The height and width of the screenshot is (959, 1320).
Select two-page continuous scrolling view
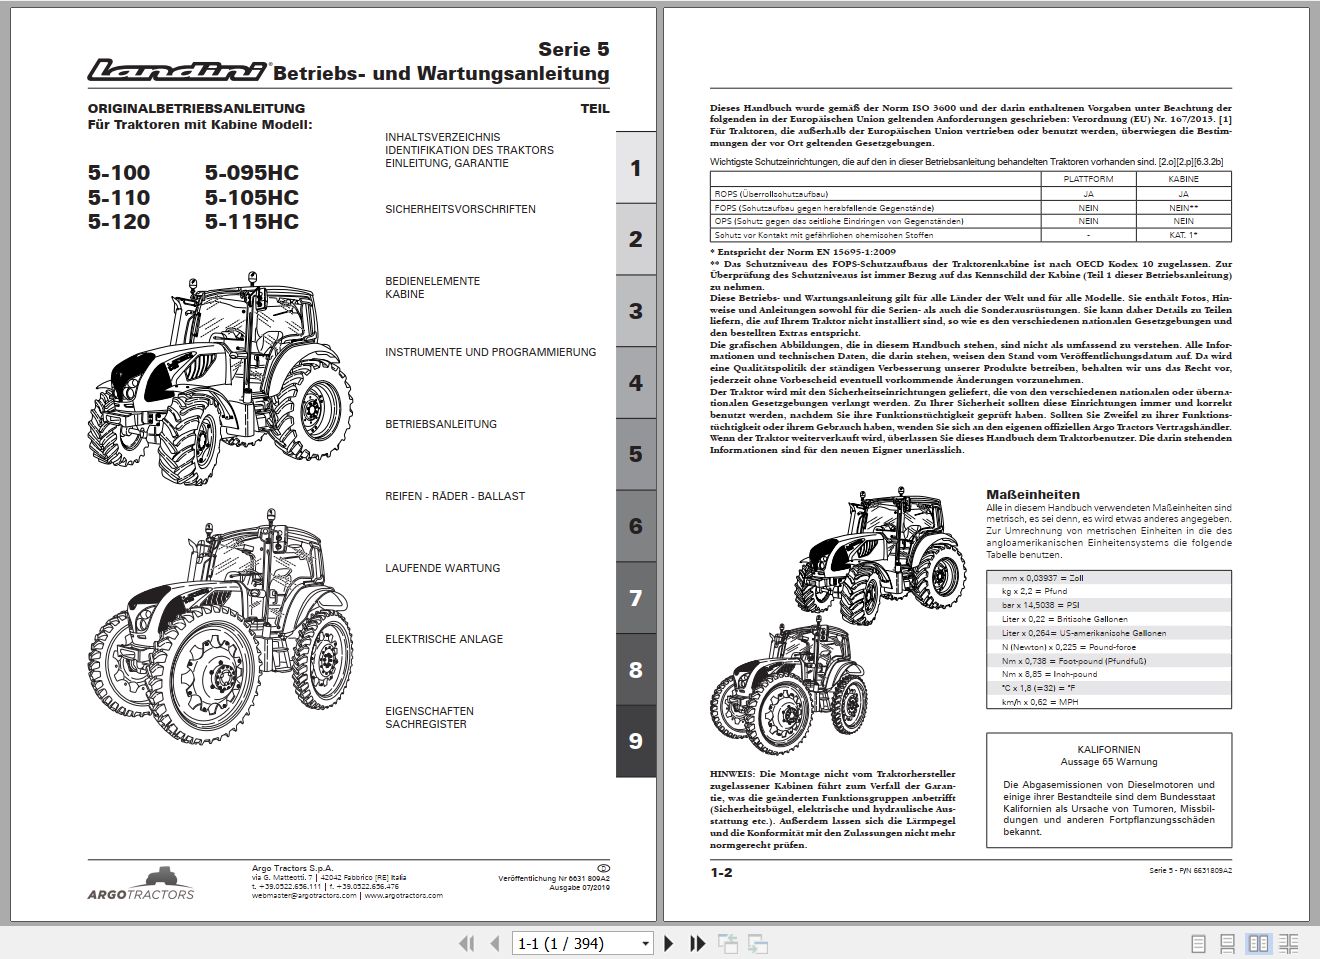(x=1289, y=943)
